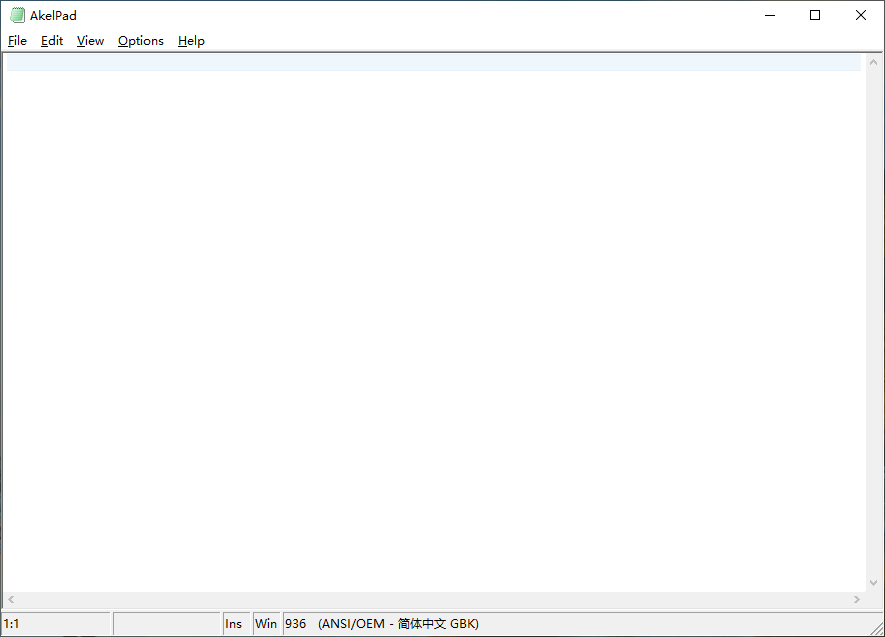Open the Options menu
The image size is (885, 637).
tap(141, 41)
